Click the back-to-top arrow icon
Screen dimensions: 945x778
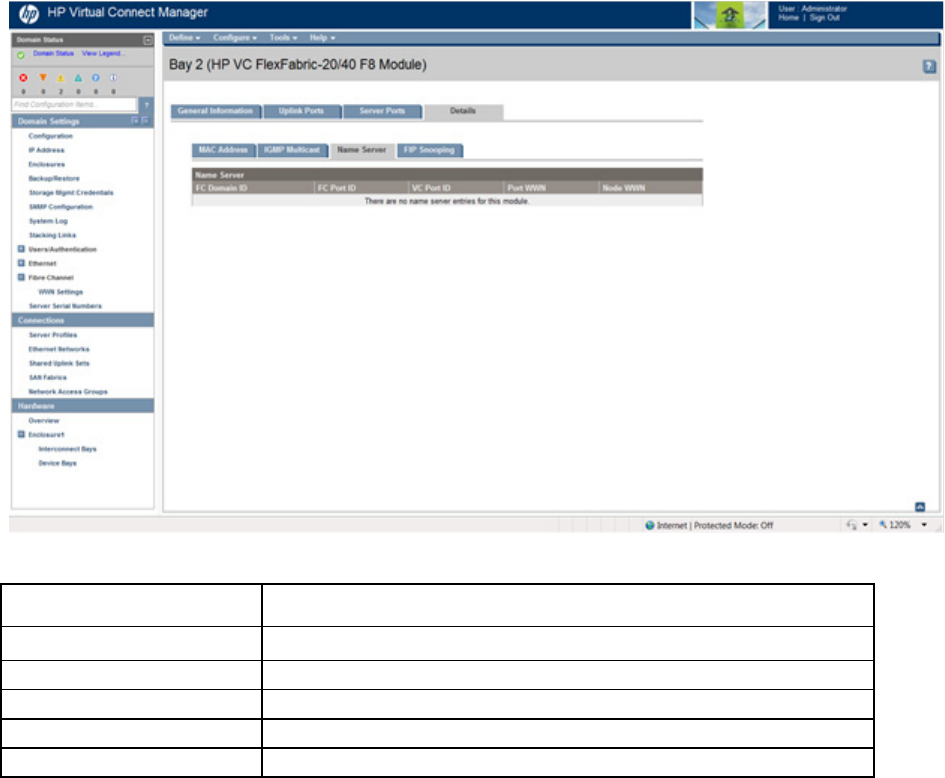(x=920, y=507)
